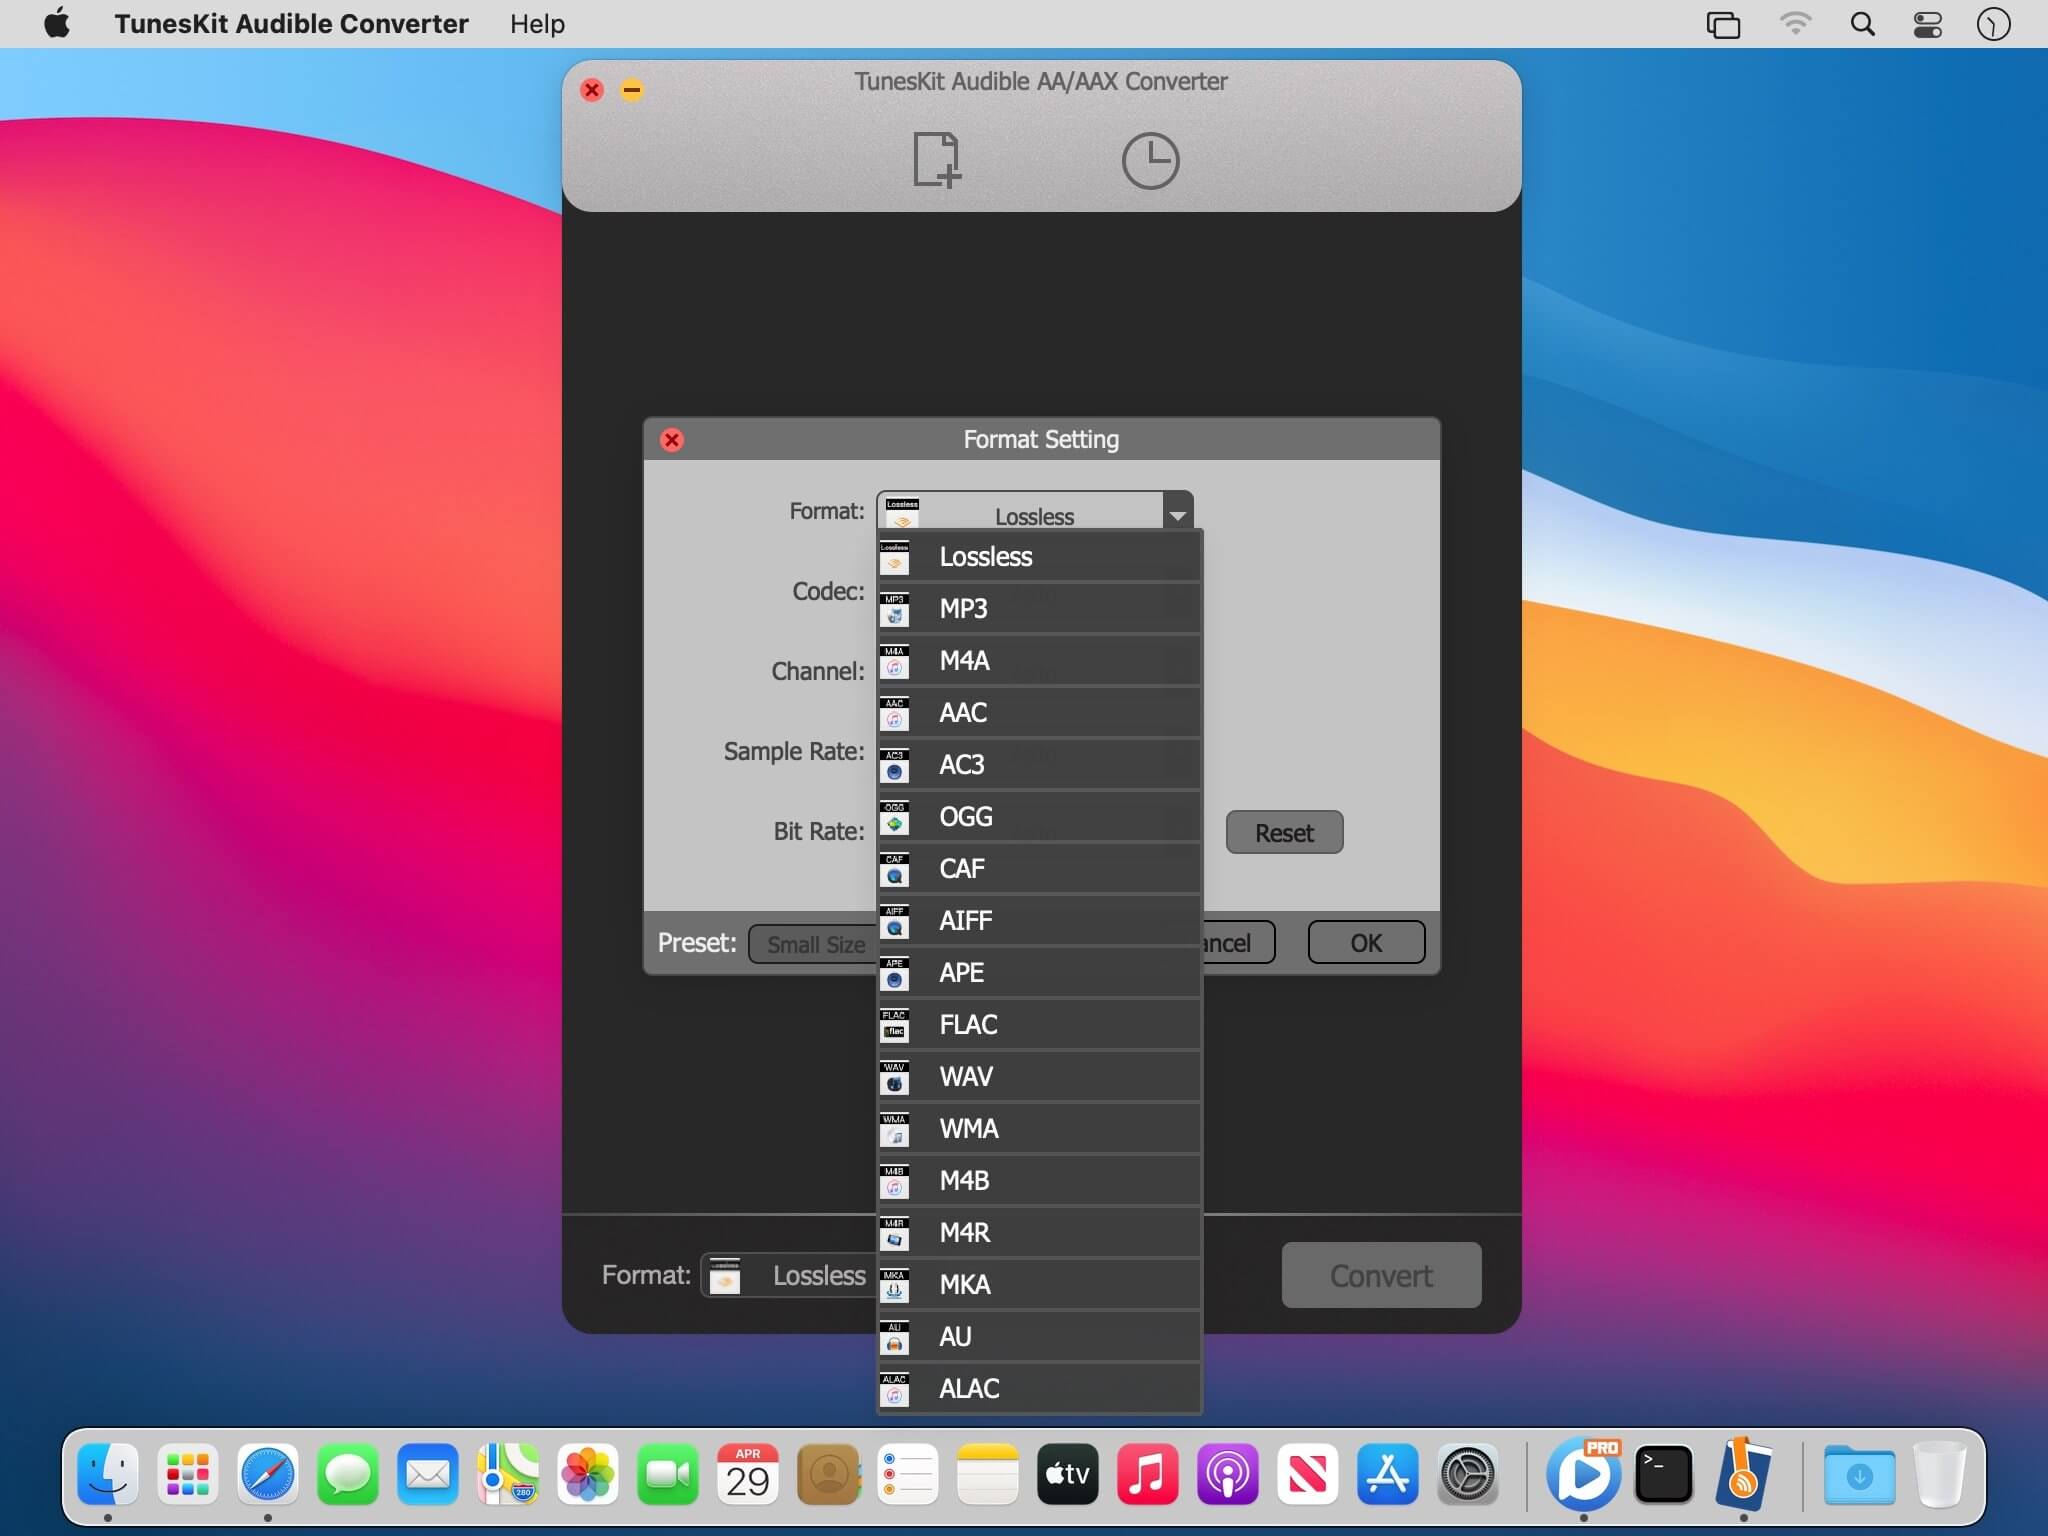Pick AAC from the format dropdown
This screenshot has height=1536, width=2048.
1039,712
